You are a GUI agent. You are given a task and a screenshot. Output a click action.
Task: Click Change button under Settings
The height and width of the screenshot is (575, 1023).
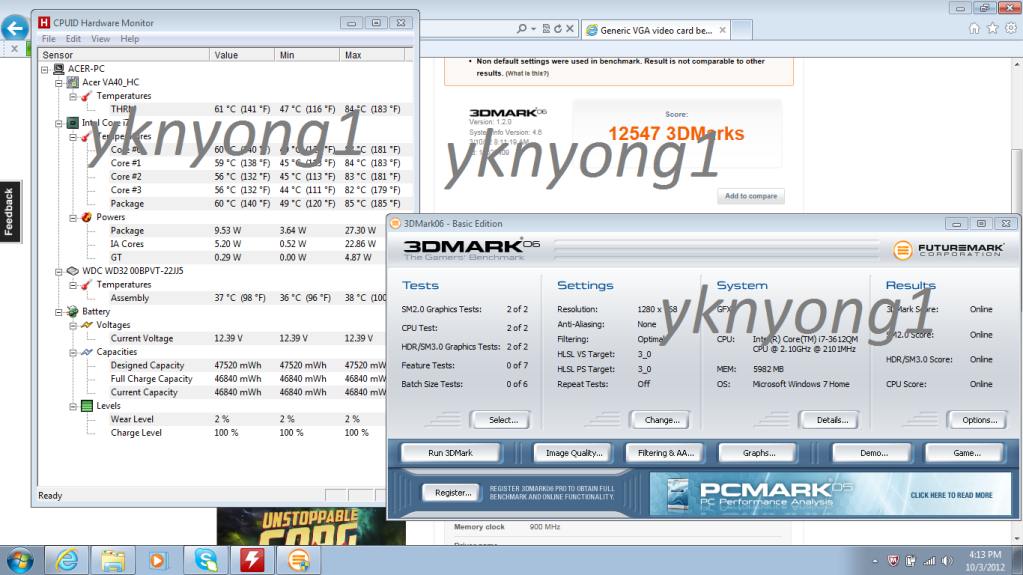point(662,420)
